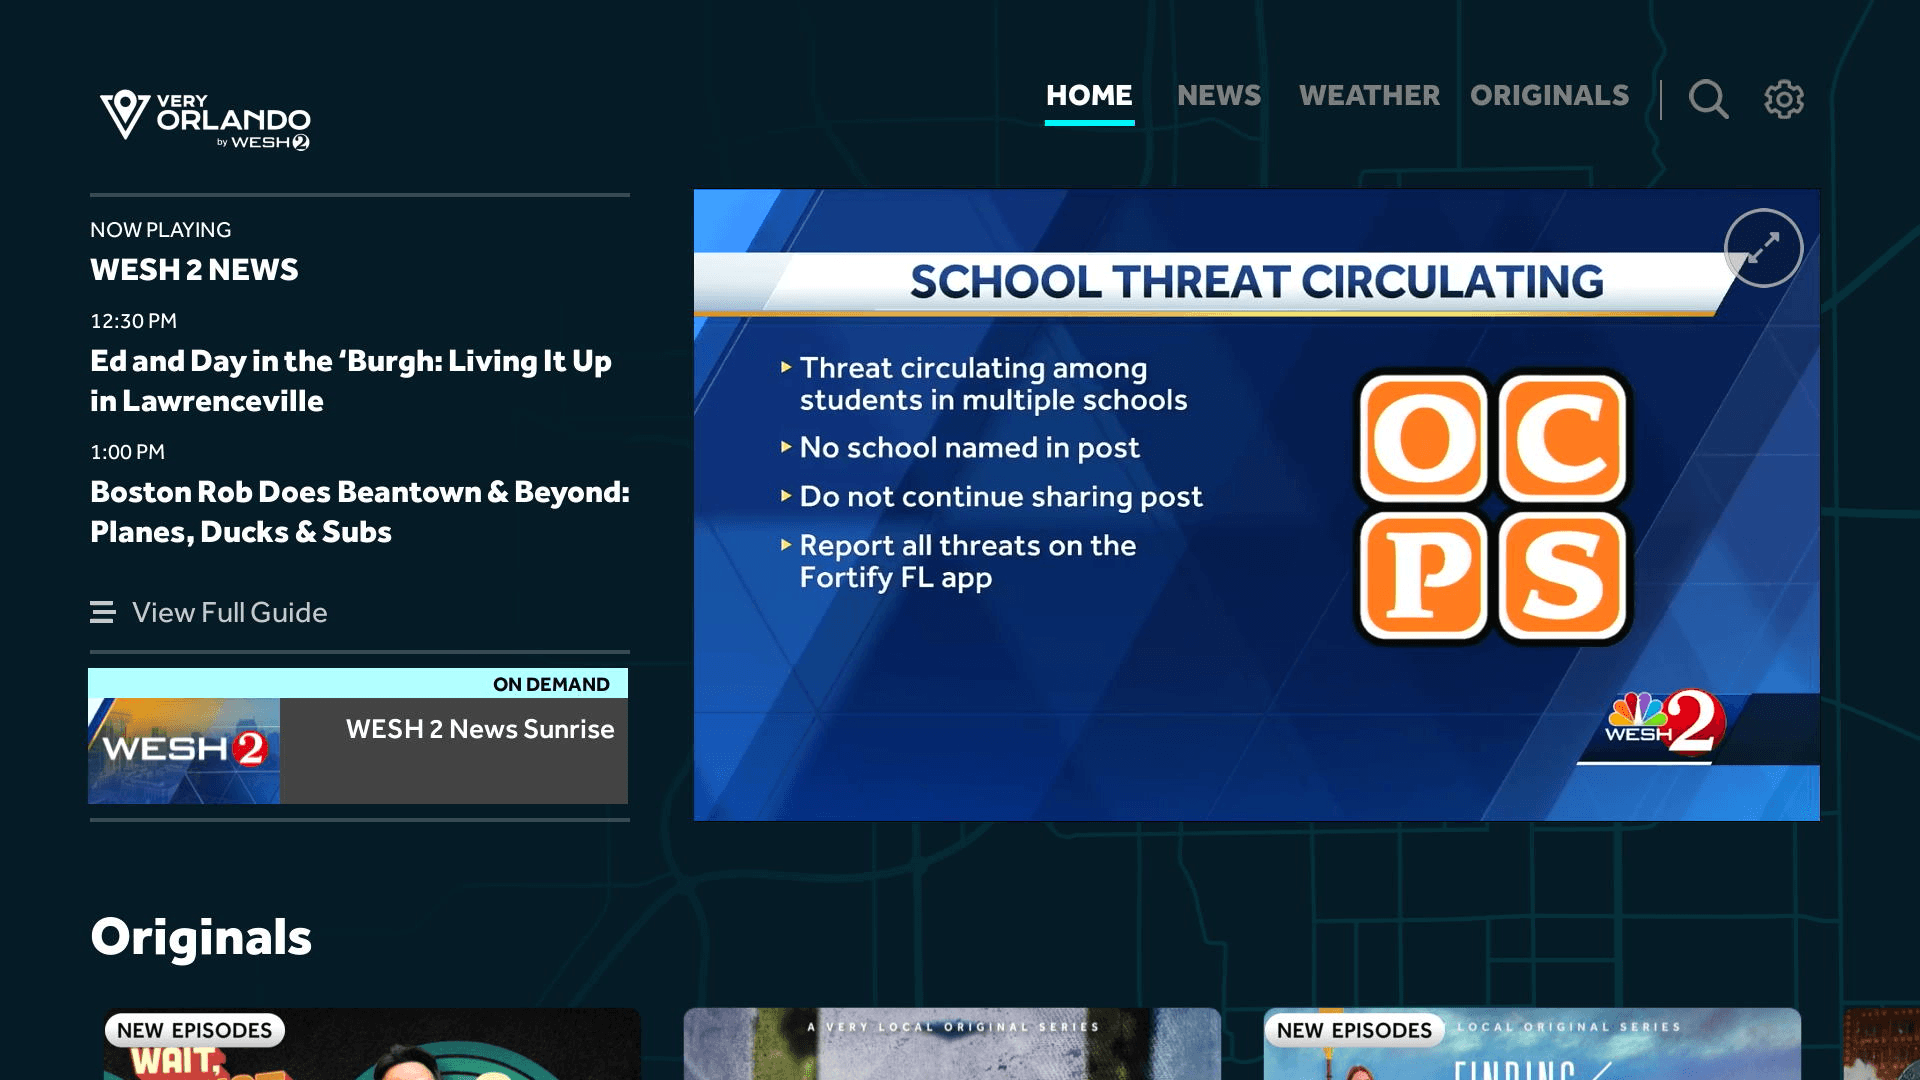Select the 12:30 PM Ed and Day program
1920x1080 pixels.
point(350,380)
